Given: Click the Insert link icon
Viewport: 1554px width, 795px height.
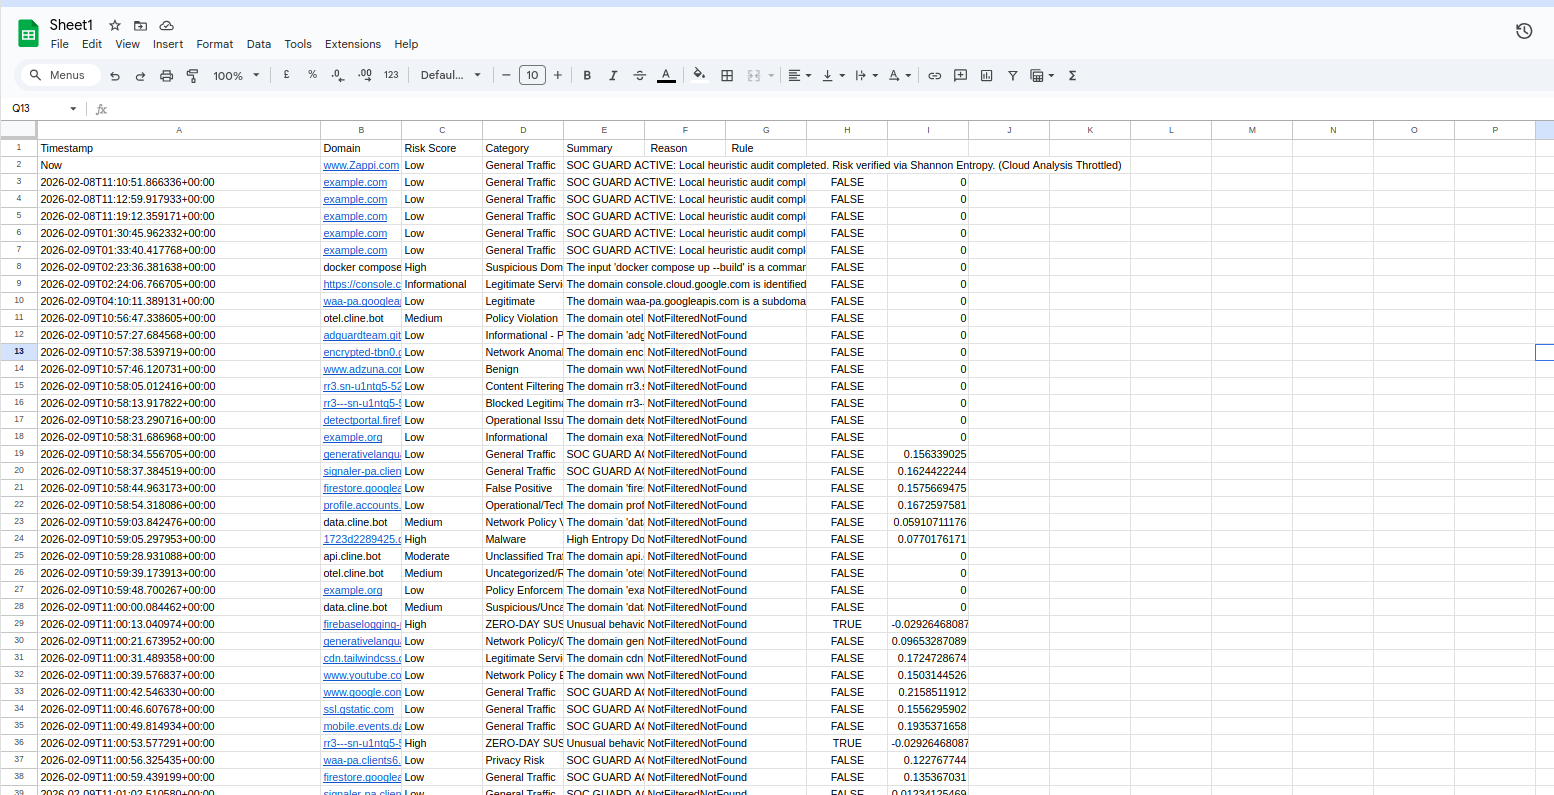Looking at the screenshot, I should point(934,75).
